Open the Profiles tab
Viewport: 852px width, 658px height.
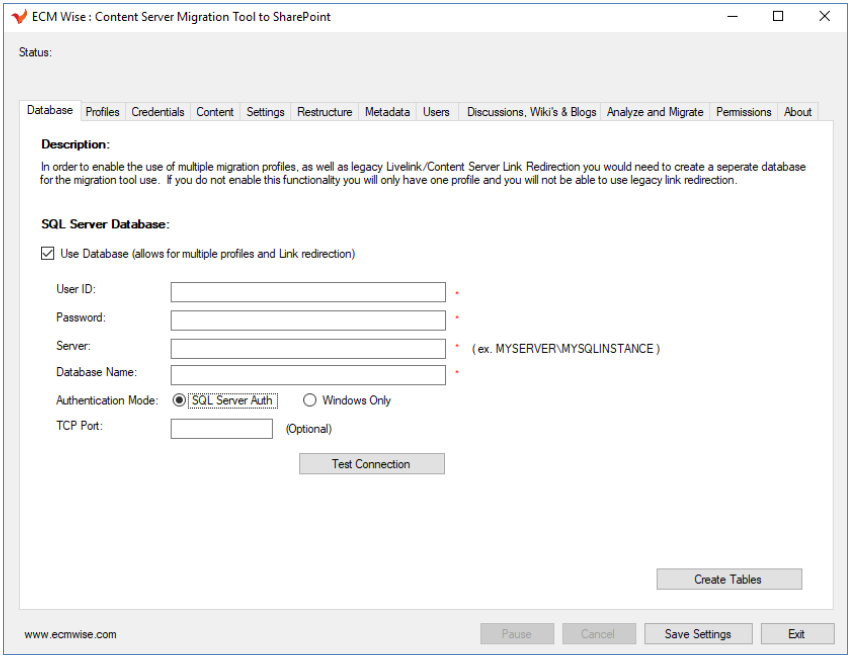[103, 112]
